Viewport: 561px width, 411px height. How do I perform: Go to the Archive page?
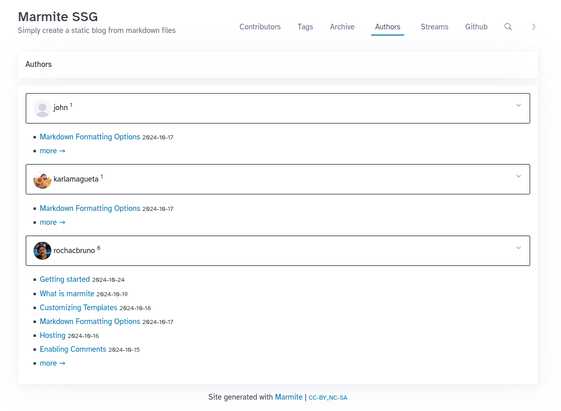[342, 27]
